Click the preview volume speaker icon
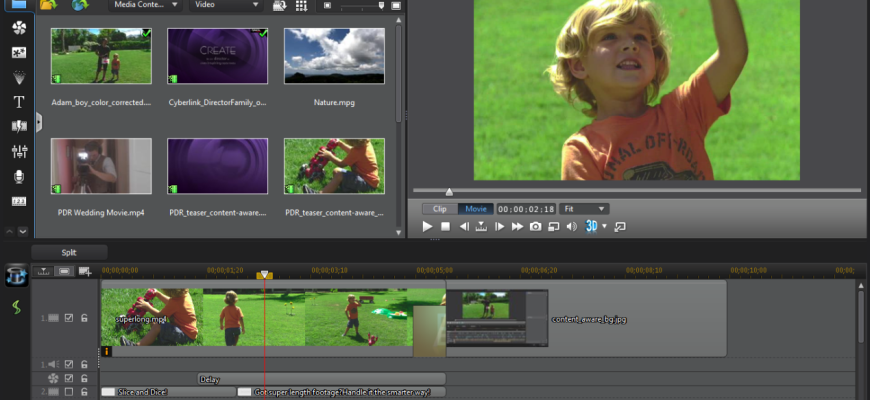This screenshot has height=400, width=870. 571,227
